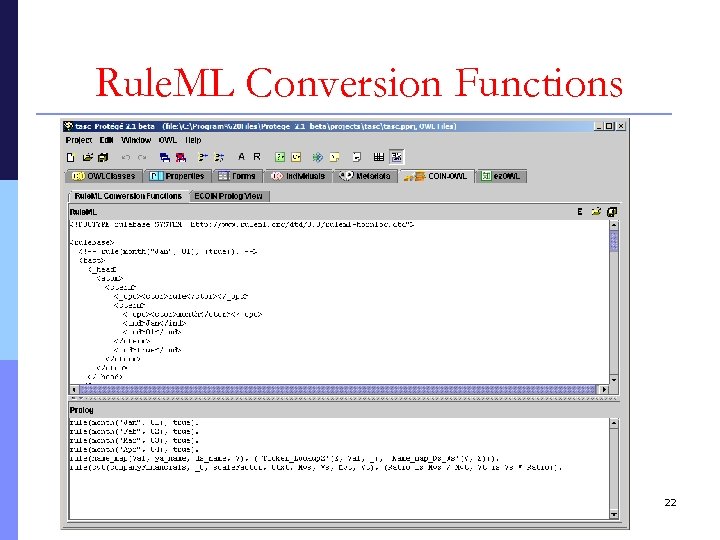Click the red cascading windows toolbar icon
Screen dimensions: 720x540
tap(181, 158)
